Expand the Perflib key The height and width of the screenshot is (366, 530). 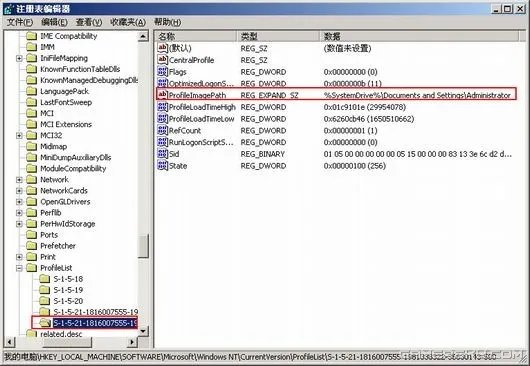(x=19, y=213)
